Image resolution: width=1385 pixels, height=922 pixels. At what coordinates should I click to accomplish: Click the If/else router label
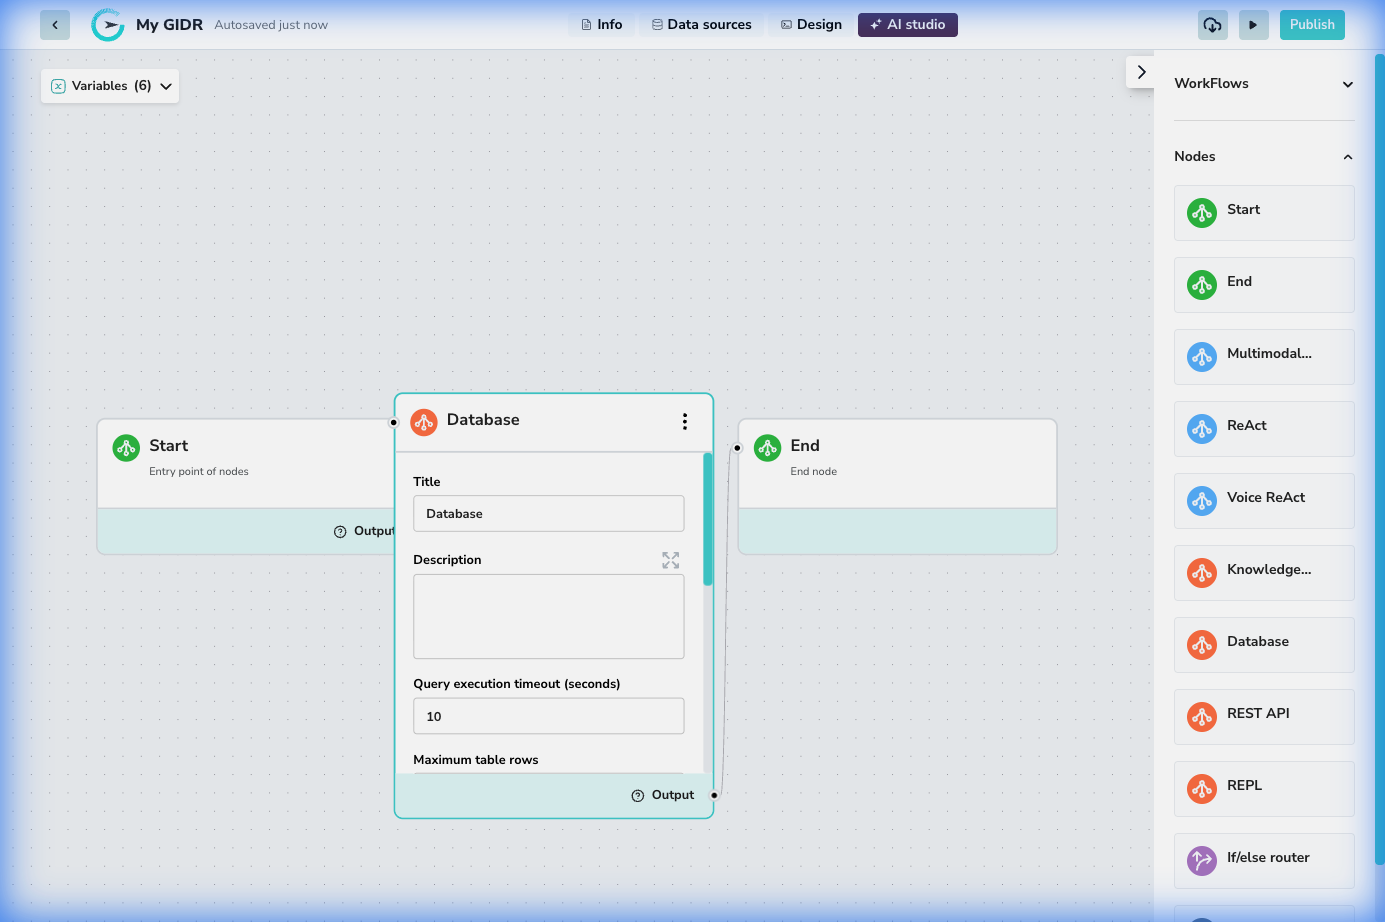tap(1268, 857)
